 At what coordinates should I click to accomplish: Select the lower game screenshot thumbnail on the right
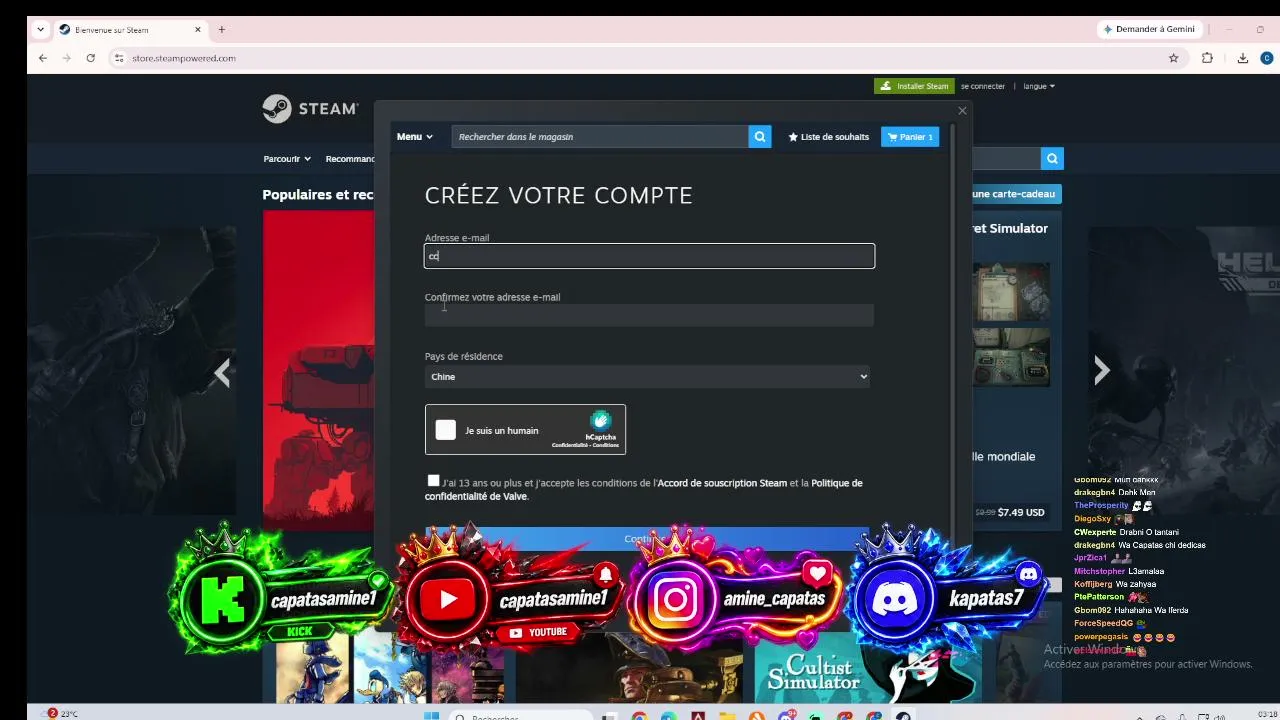(x=1011, y=357)
